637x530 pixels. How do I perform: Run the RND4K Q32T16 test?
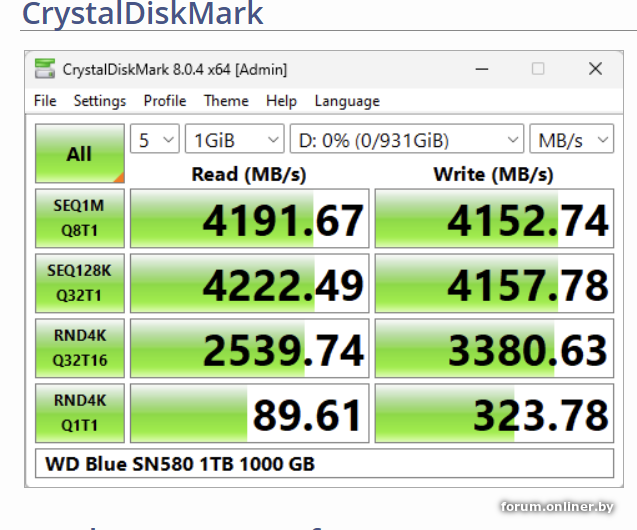[80, 348]
